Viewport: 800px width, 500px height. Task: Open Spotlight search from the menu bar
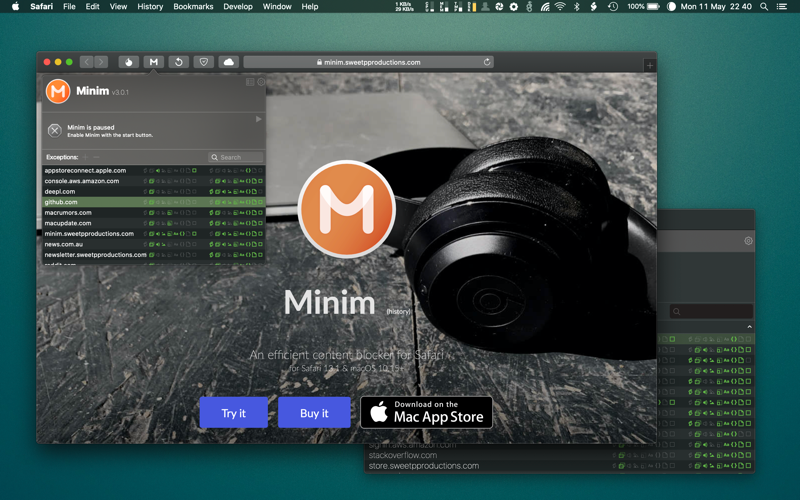point(764,6)
